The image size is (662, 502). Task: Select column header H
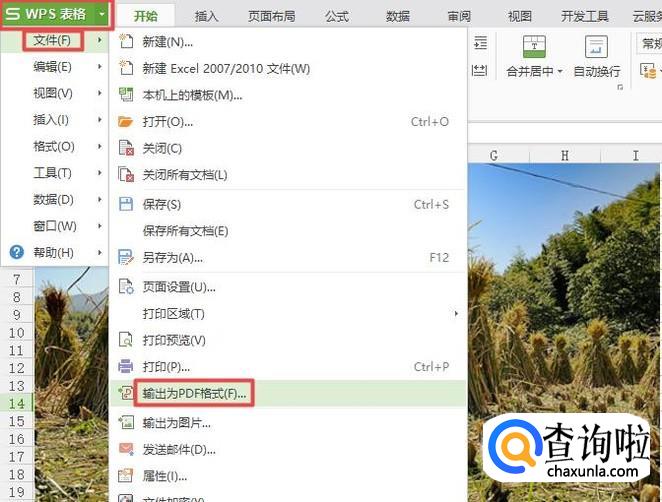564,156
